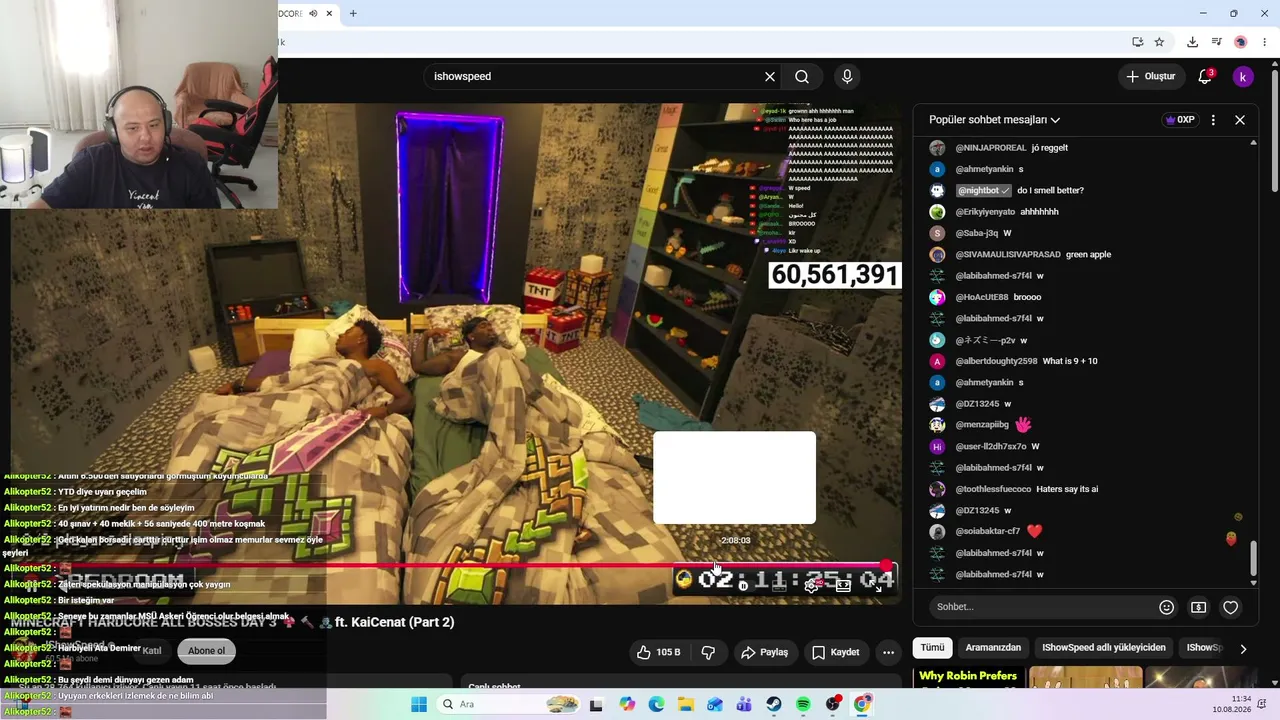Send a Super Chat with the dollar icon
The image size is (1280, 720).
click(x=1199, y=607)
